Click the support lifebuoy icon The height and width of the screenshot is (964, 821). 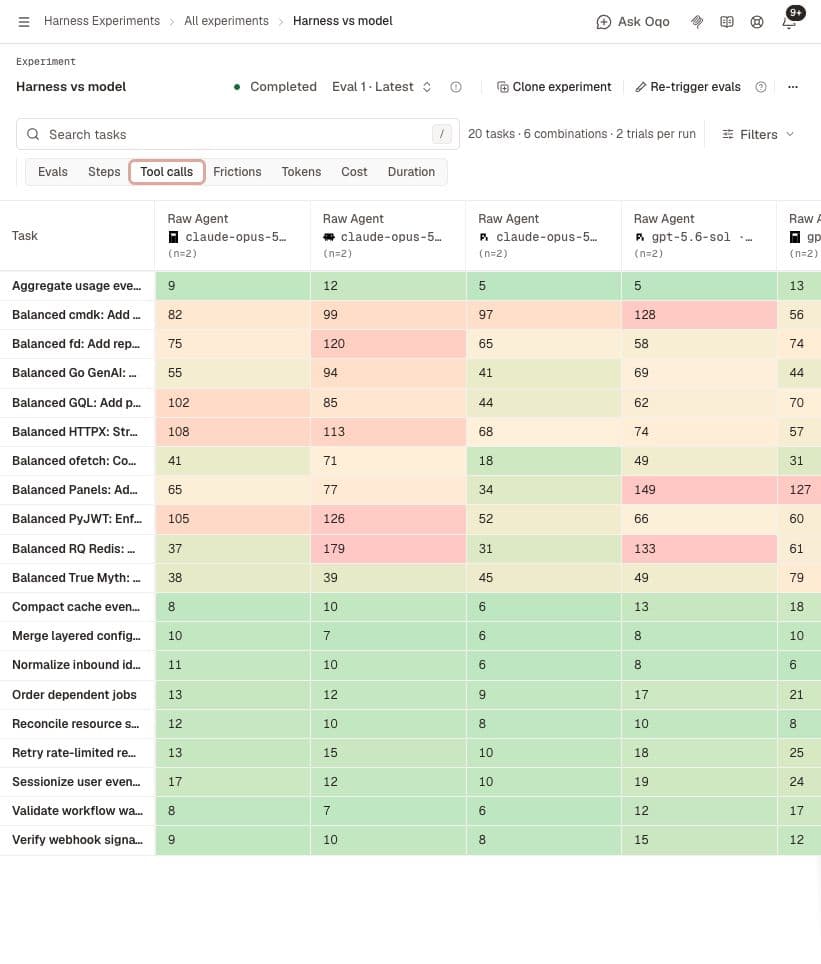pyautogui.click(x=757, y=22)
